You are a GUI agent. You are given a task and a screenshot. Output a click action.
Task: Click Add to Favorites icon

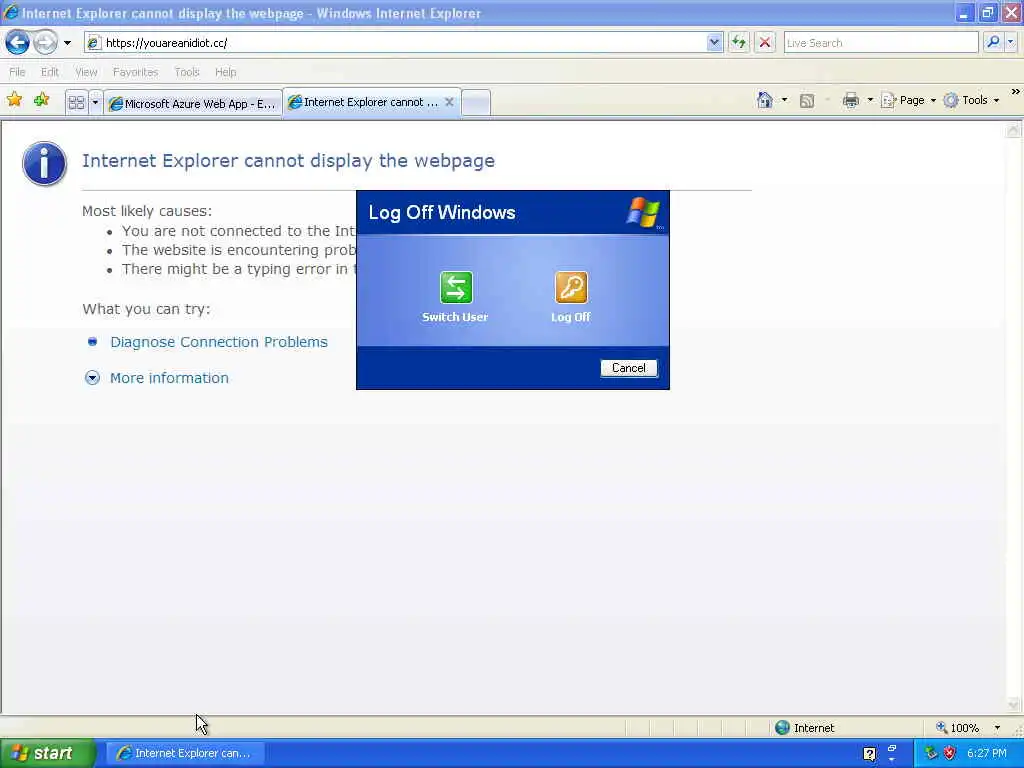click(x=42, y=100)
